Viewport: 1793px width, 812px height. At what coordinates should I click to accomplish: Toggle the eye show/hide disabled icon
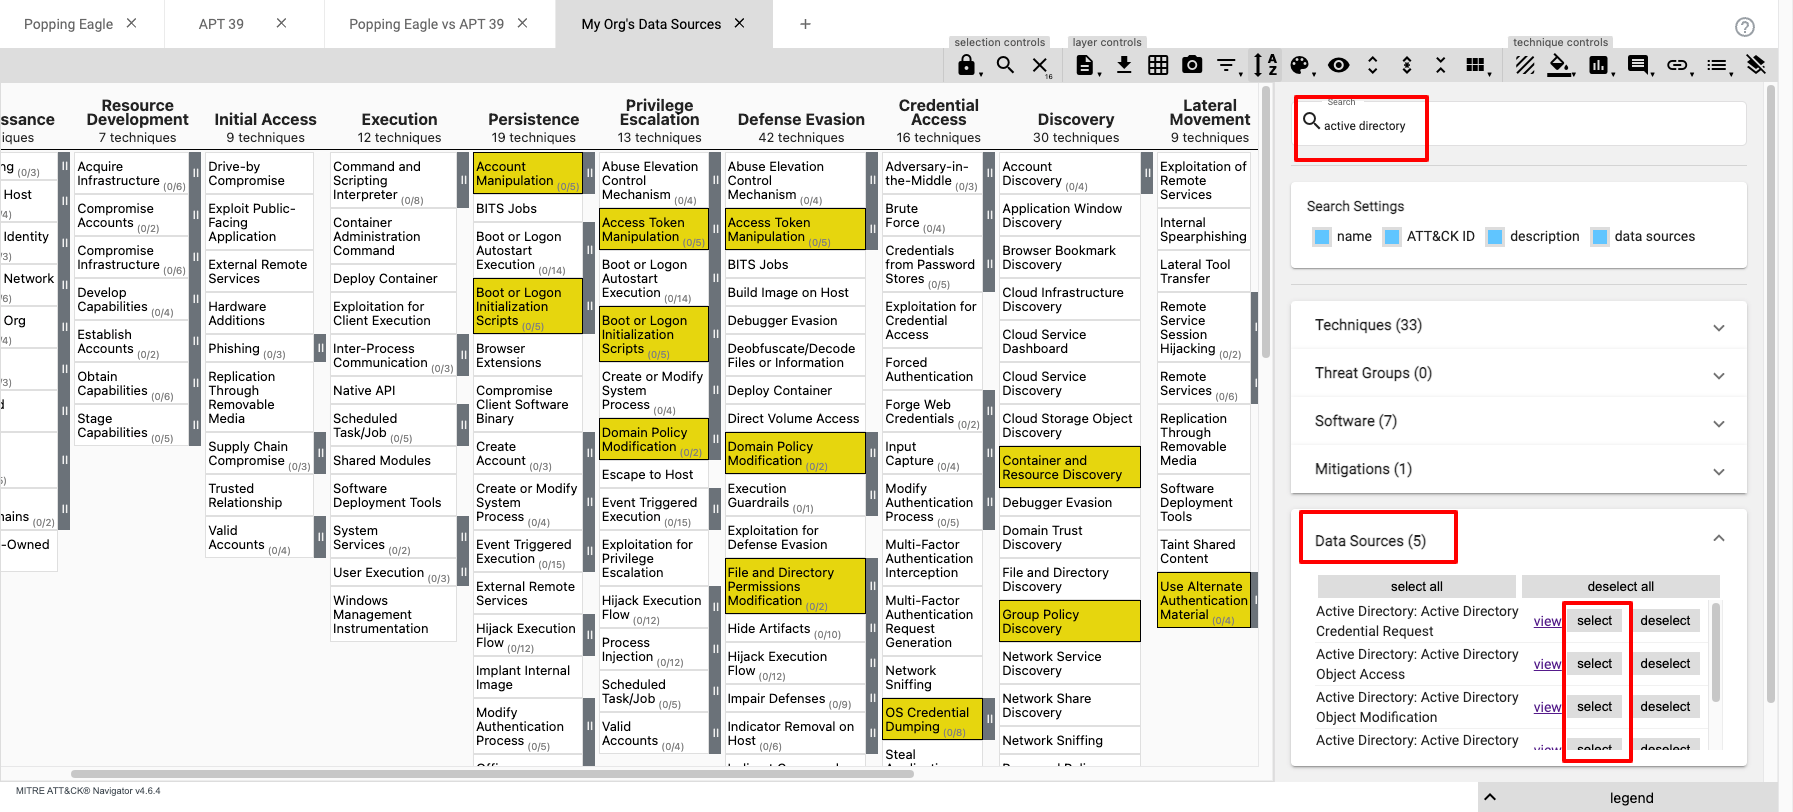(1338, 65)
